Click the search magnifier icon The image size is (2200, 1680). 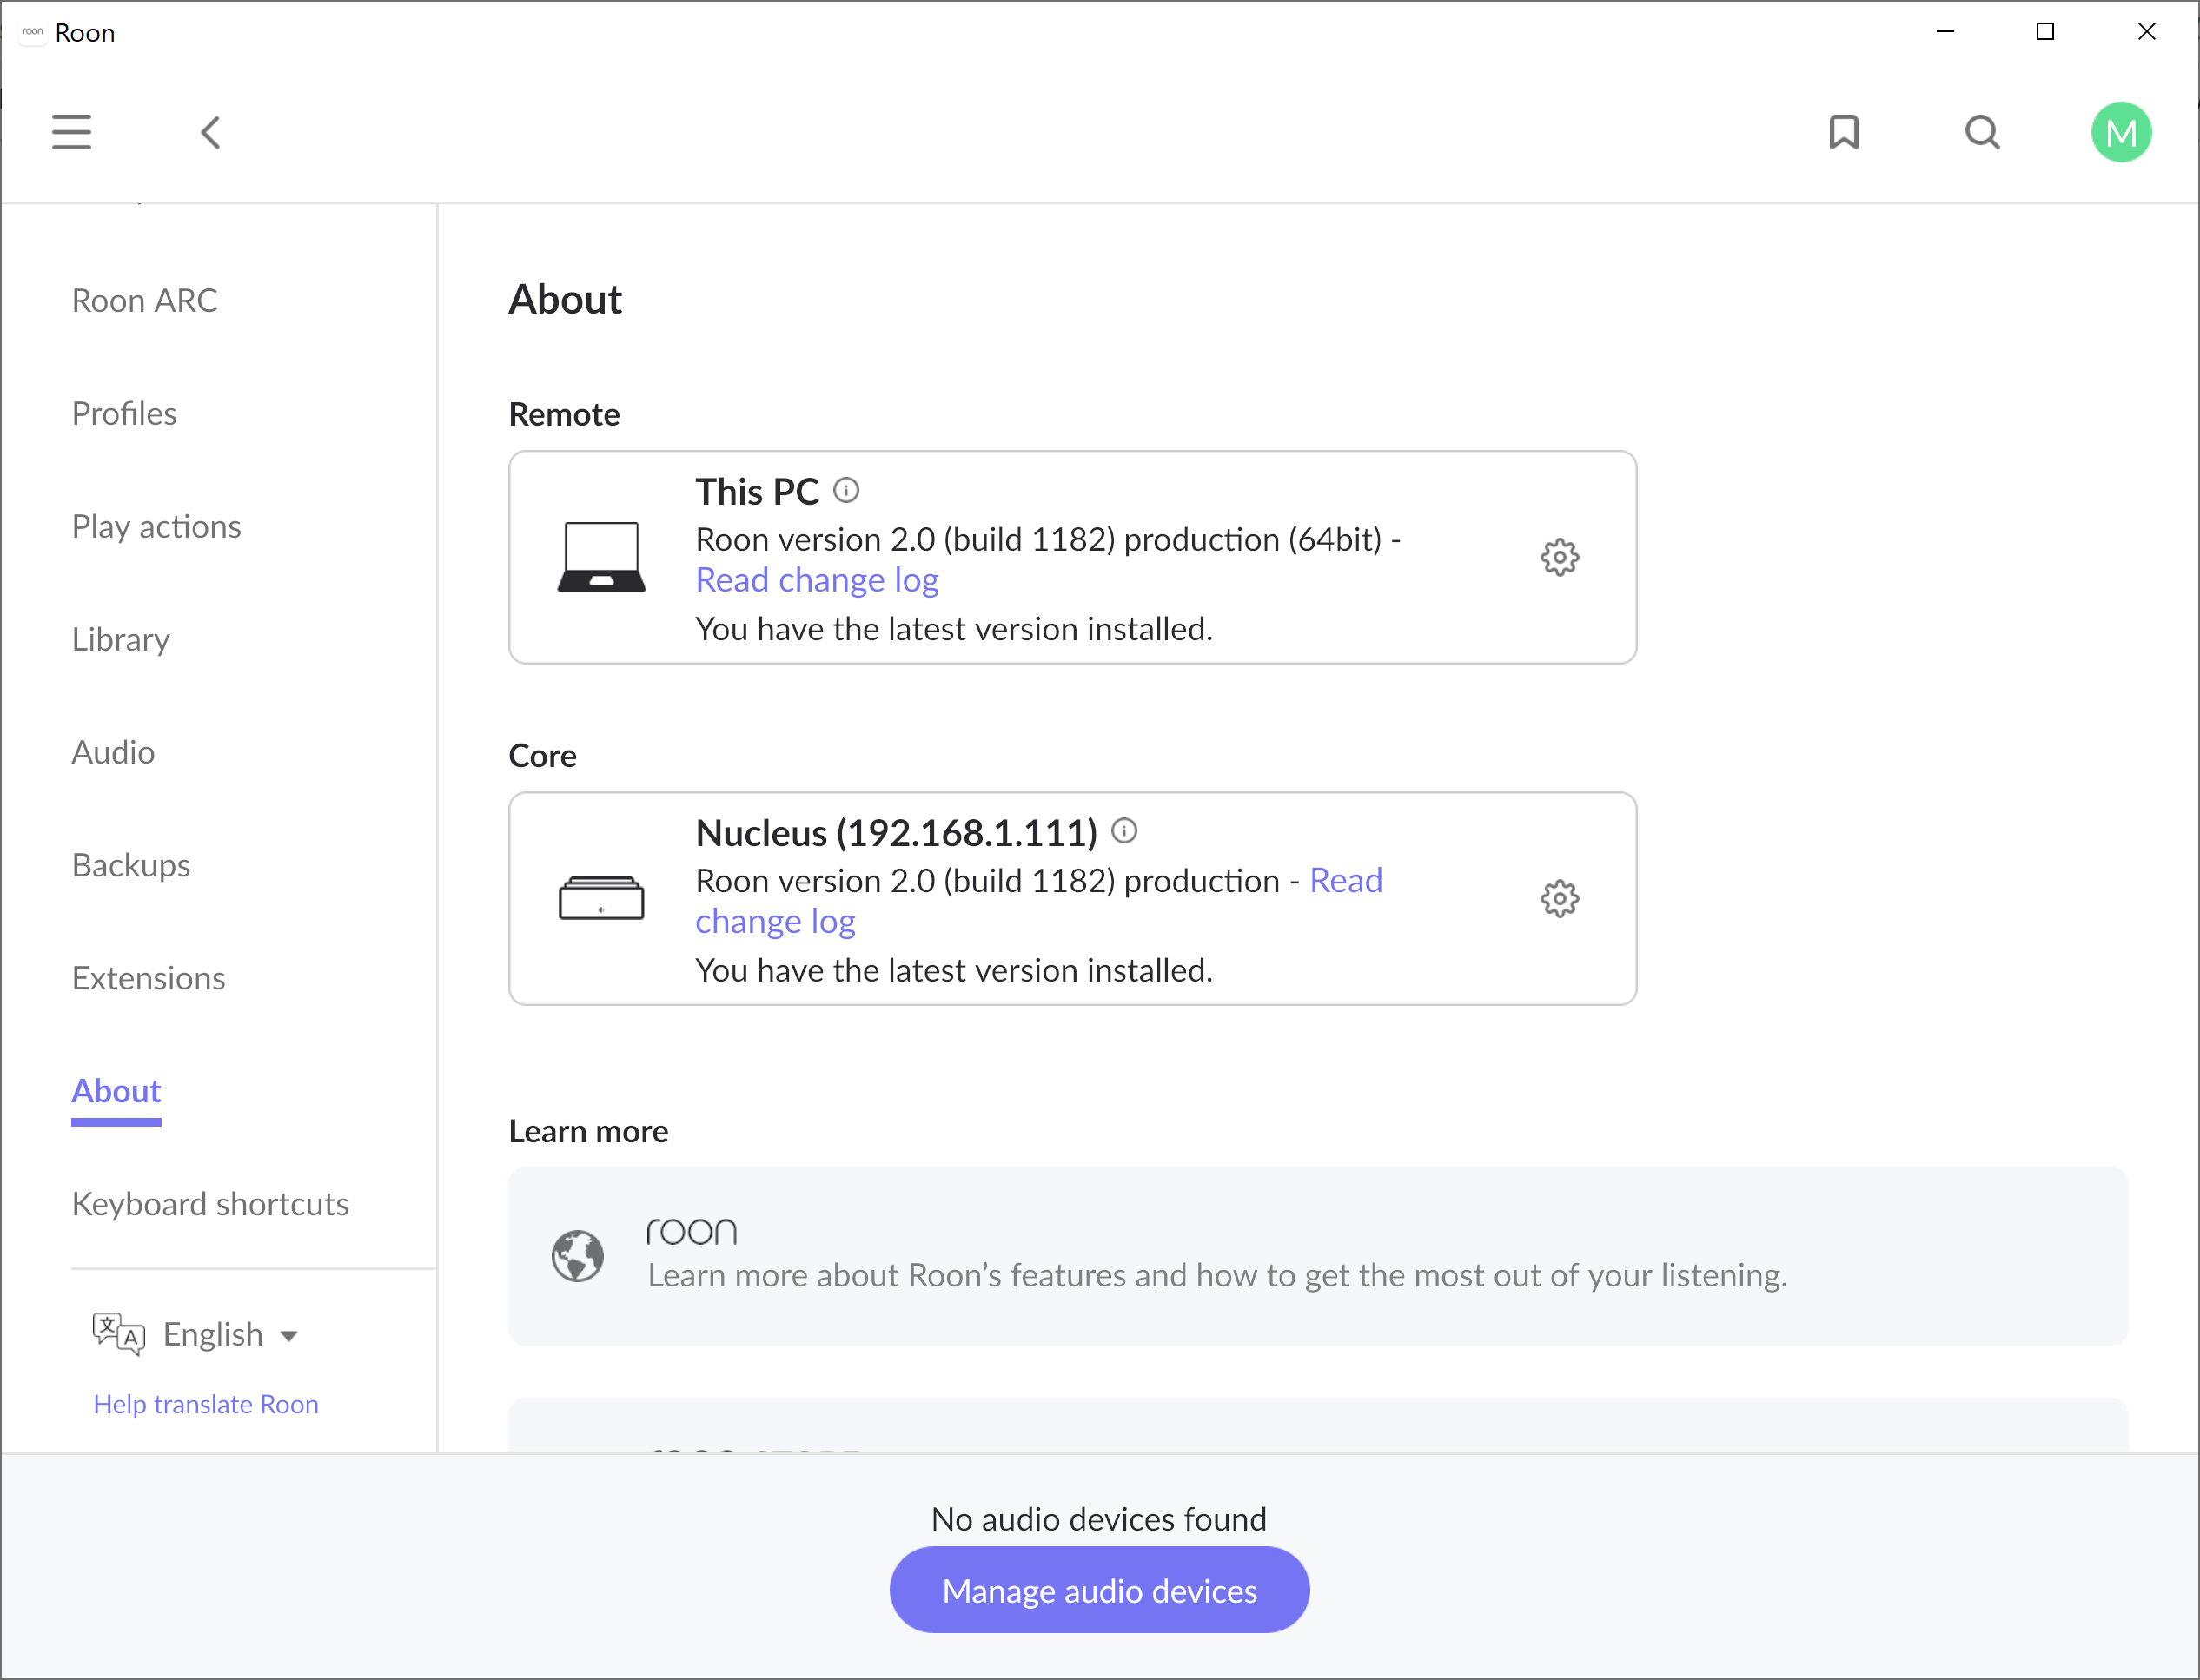tap(1982, 132)
